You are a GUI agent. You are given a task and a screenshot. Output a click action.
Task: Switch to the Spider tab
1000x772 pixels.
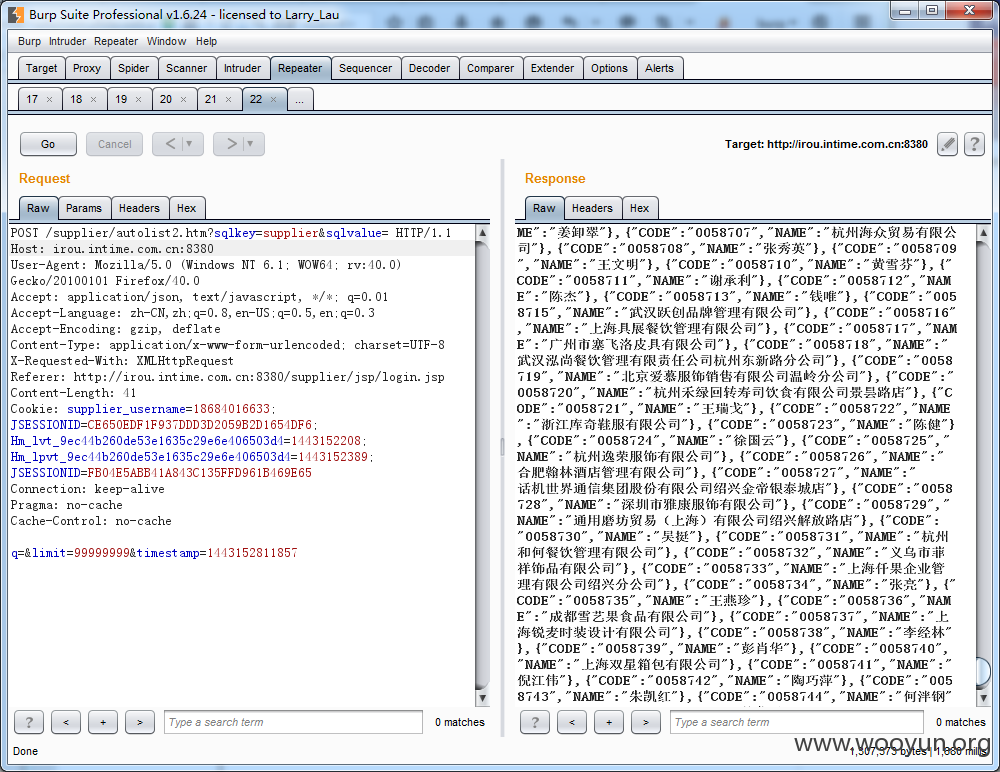(133, 68)
